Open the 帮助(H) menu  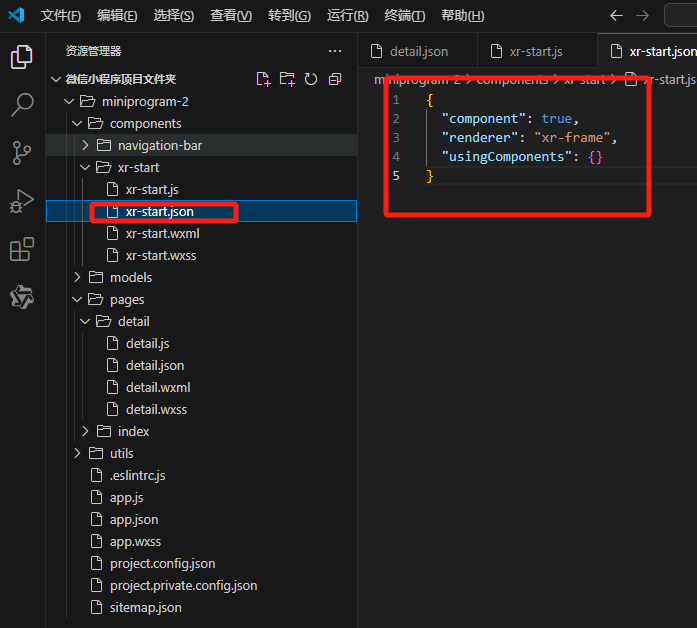point(463,16)
